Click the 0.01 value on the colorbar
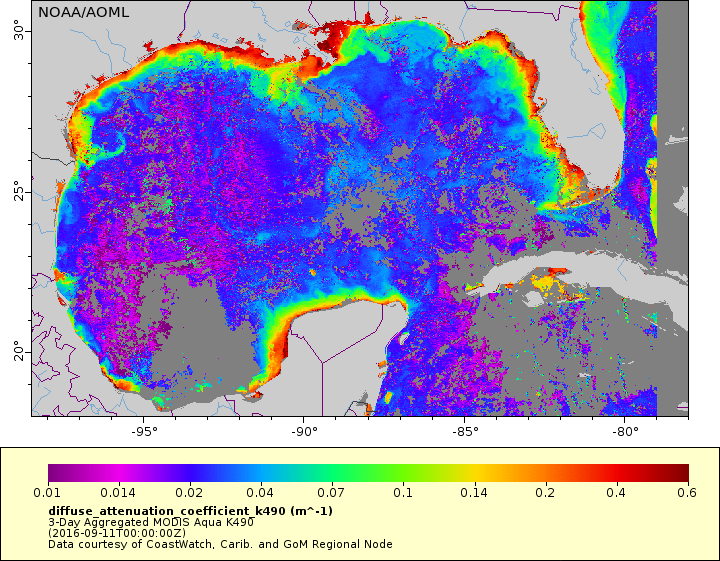This screenshot has width=720, height=561. click(x=47, y=493)
